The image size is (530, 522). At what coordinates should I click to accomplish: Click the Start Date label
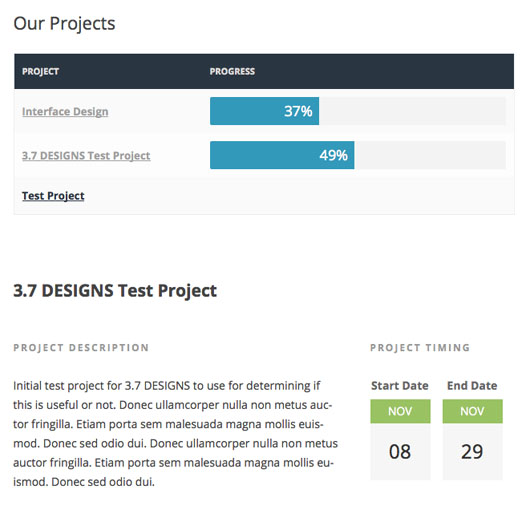coord(400,386)
